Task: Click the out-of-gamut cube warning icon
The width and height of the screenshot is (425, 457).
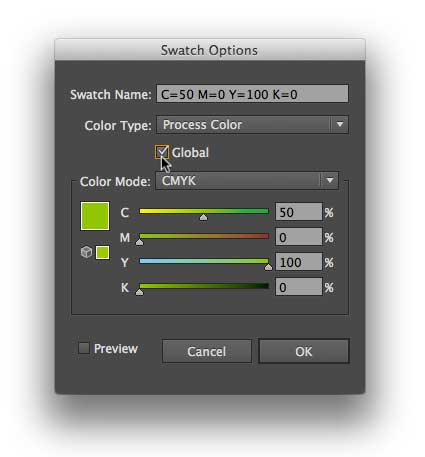Action: coord(86,252)
